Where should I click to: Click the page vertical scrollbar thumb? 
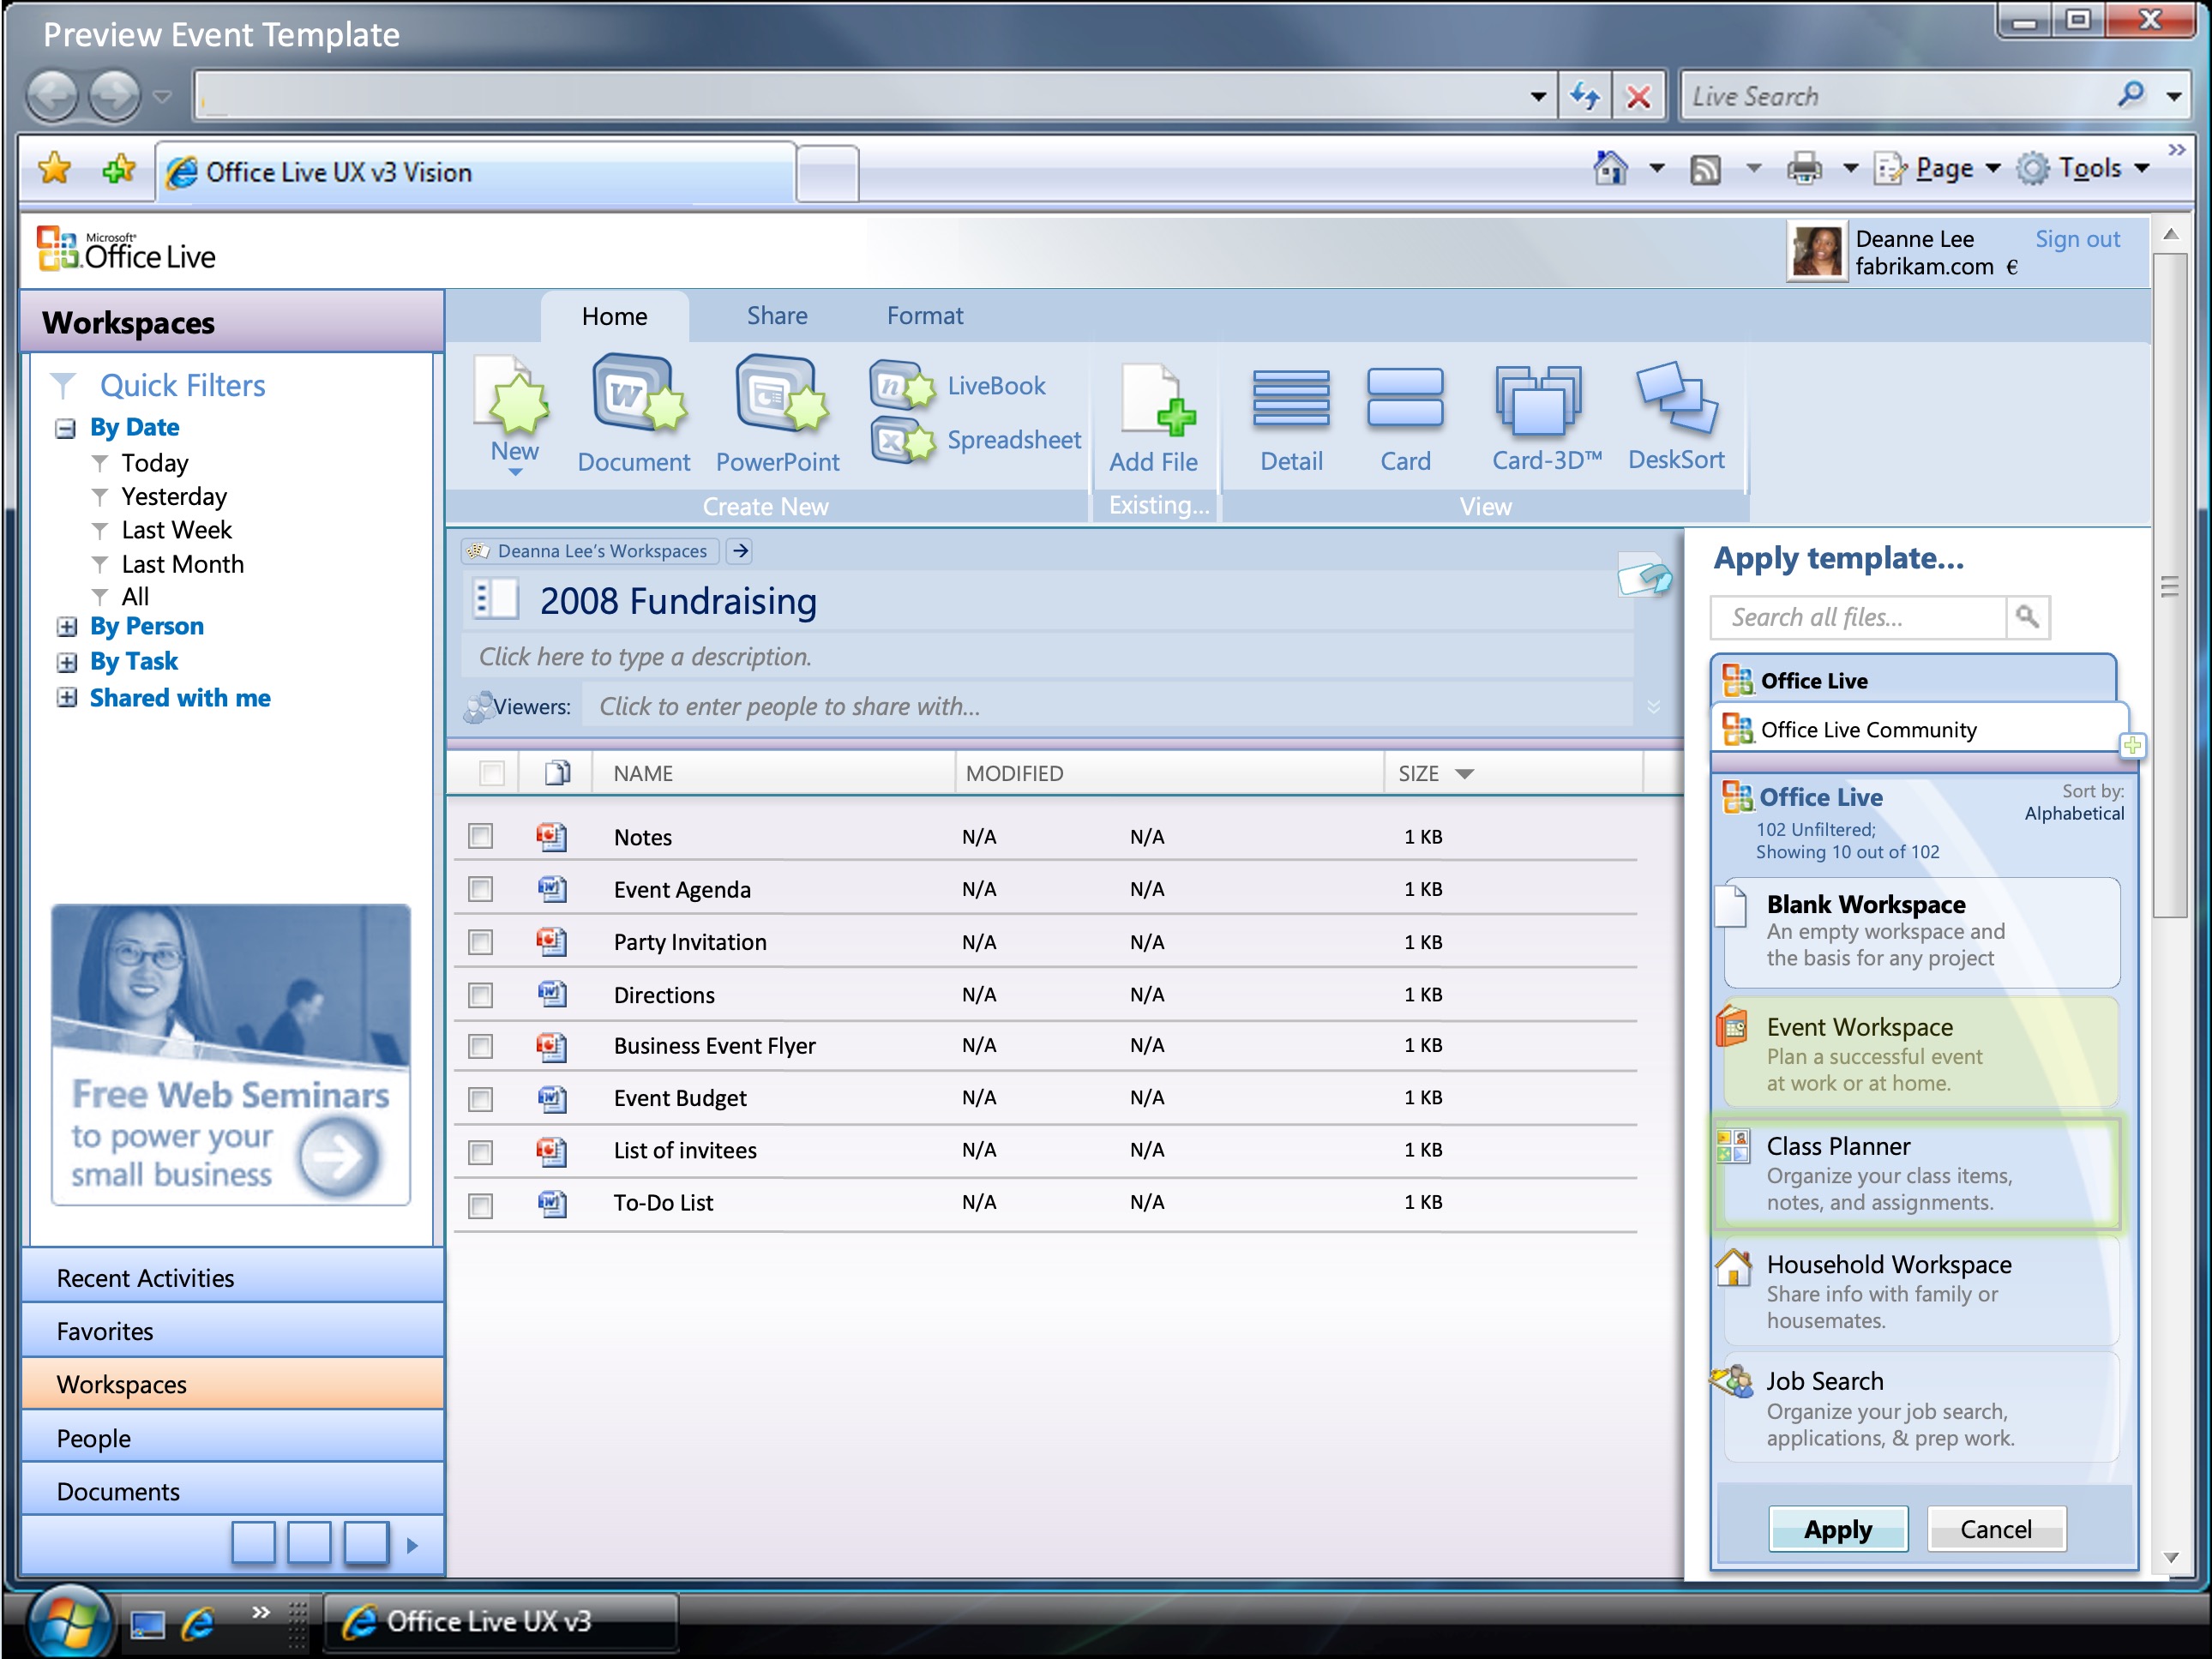click(x=2169, y=585)
